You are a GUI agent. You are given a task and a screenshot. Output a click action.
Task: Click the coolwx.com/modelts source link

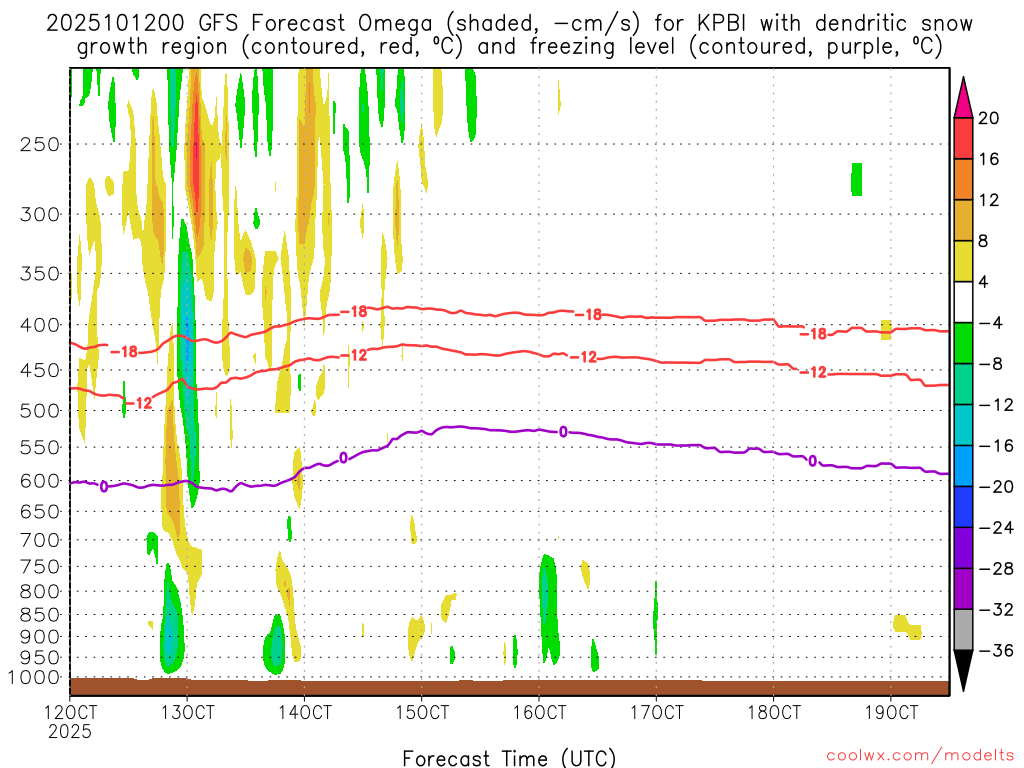920,756
